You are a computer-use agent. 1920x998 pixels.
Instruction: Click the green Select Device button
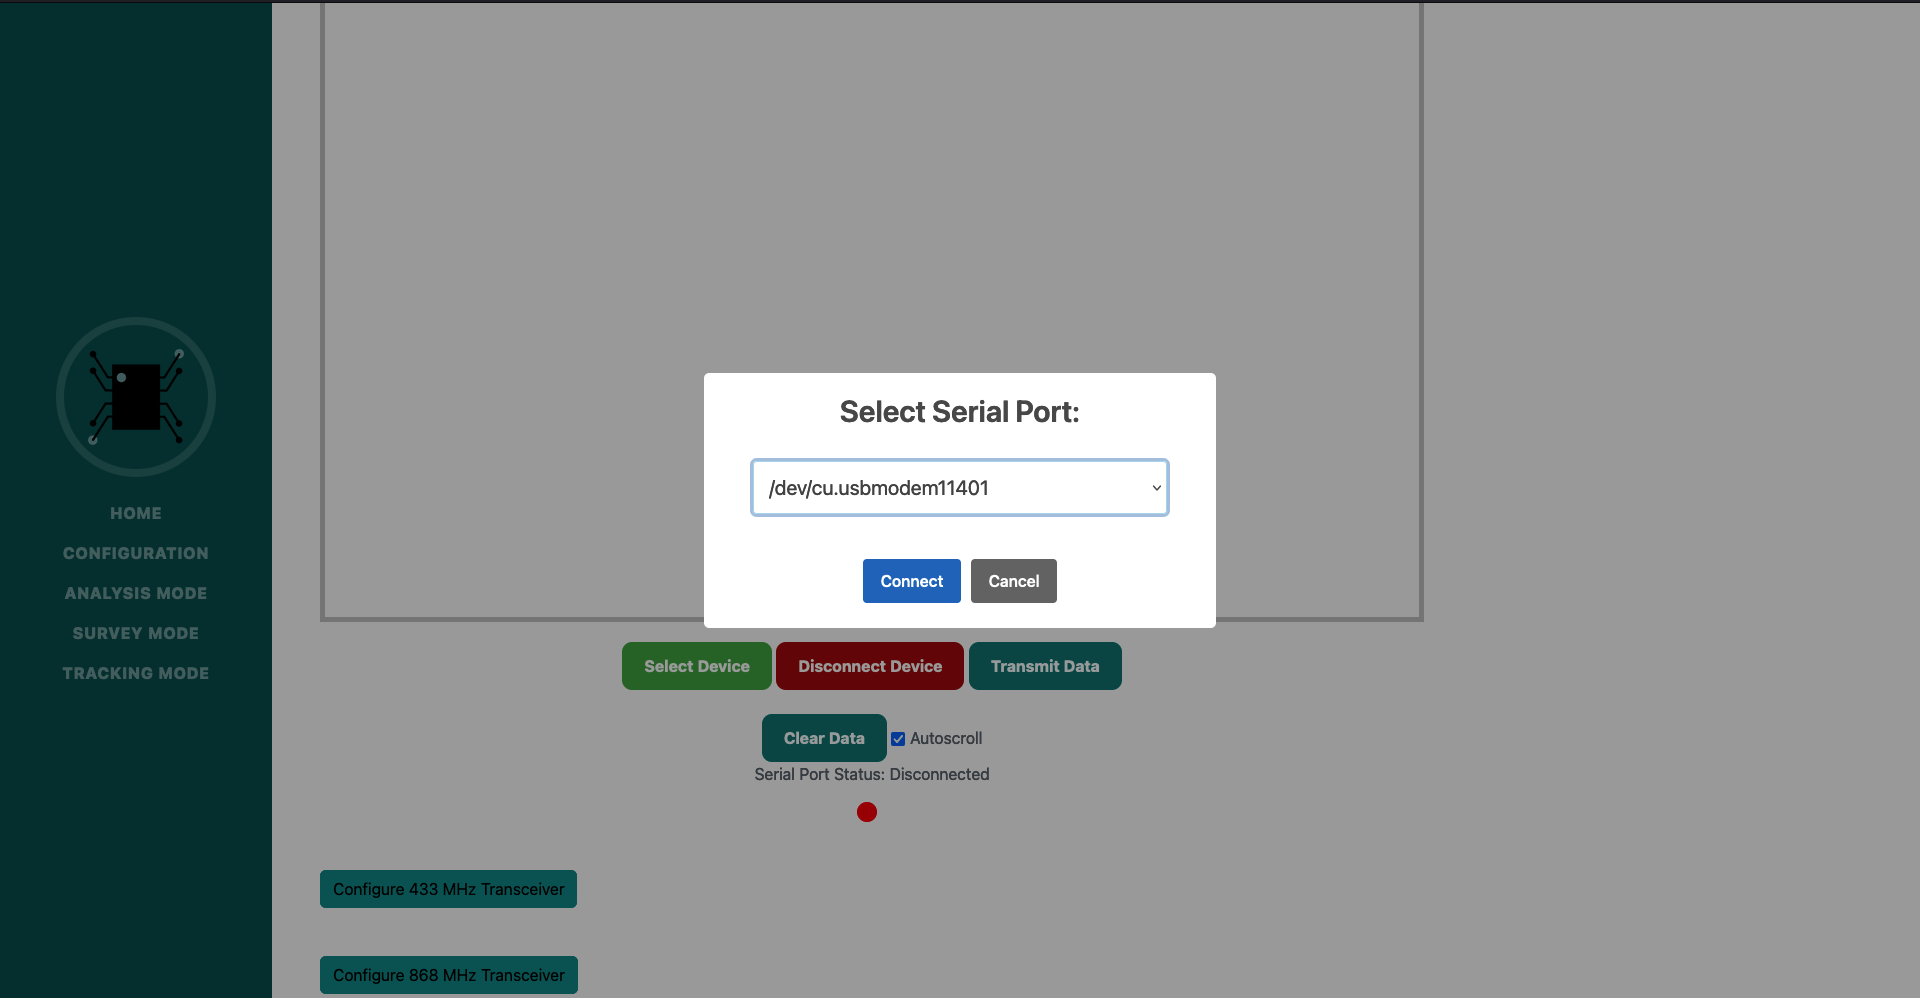pyautogui.click(x=696, y=666)
